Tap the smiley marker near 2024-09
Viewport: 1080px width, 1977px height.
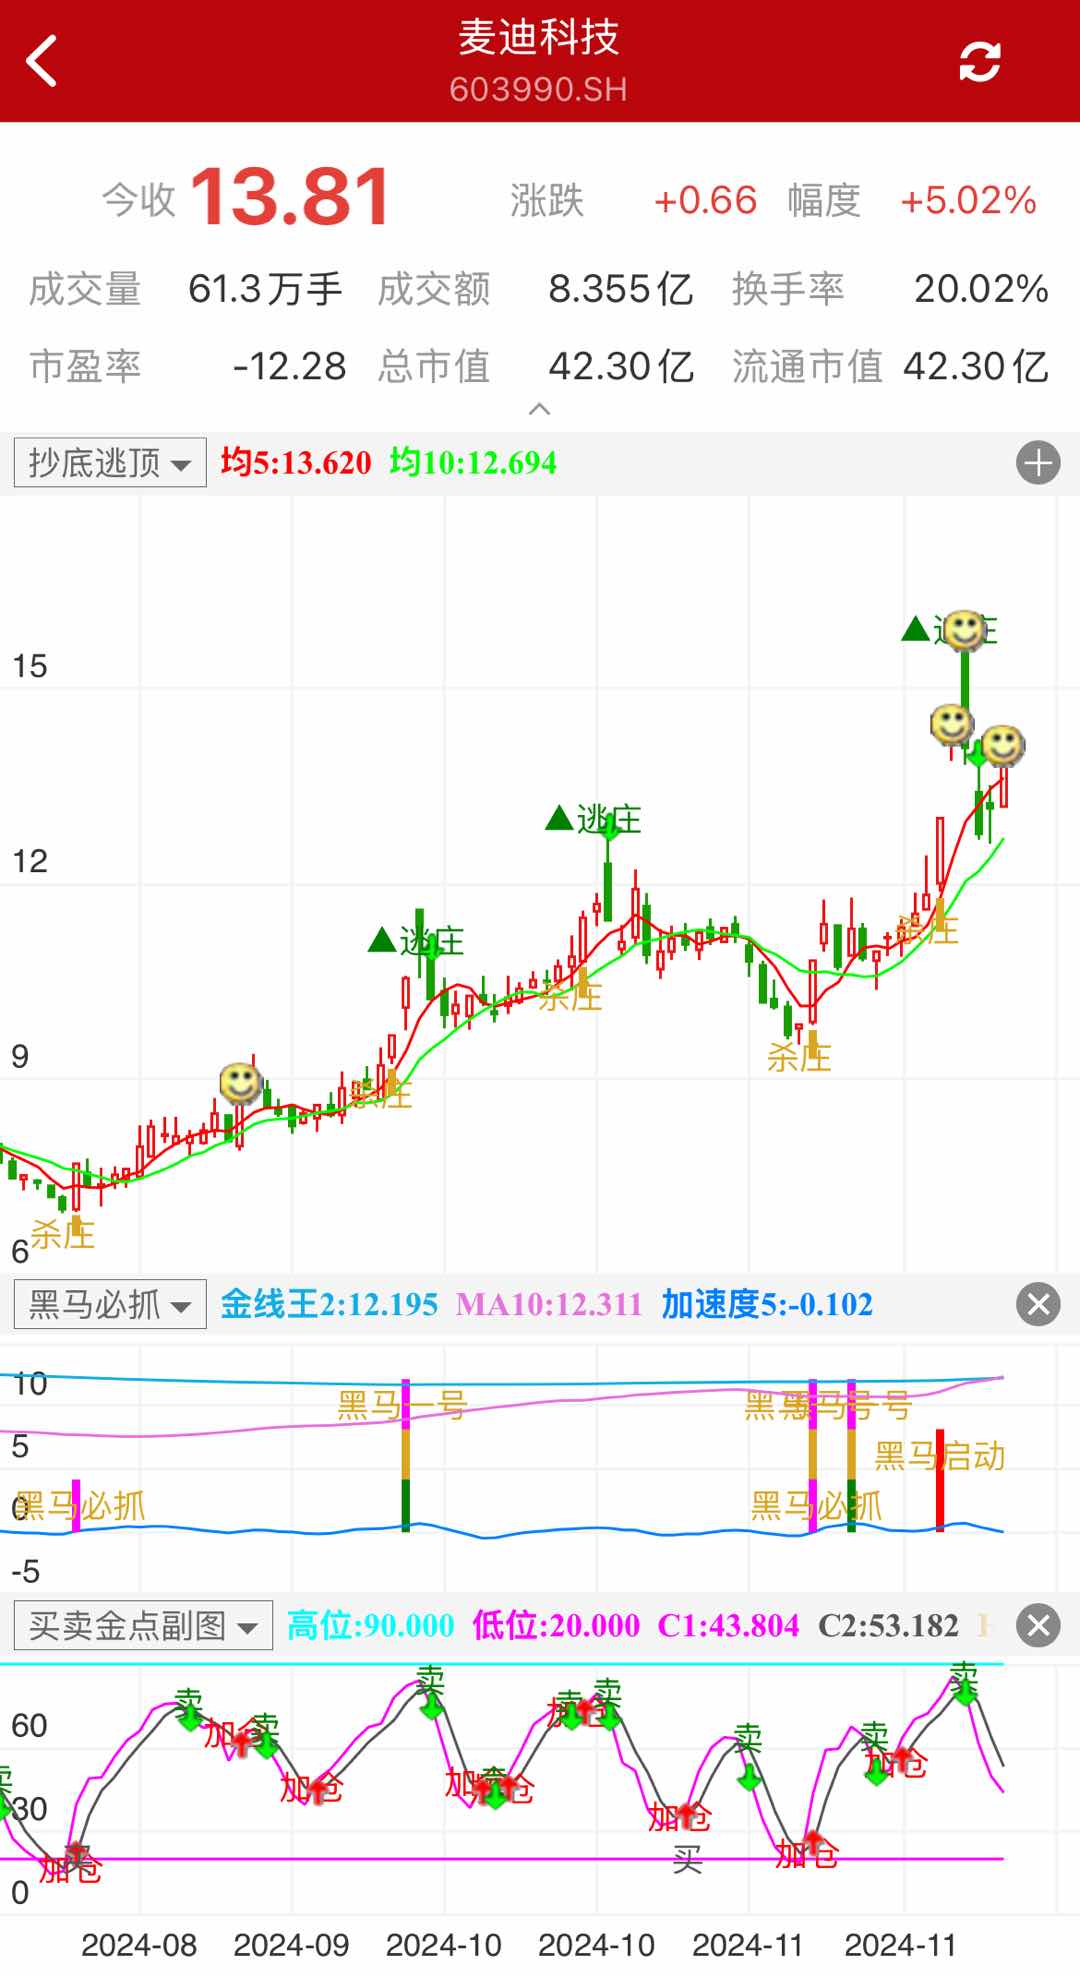pyautogui.click(x=240, y=1082)
